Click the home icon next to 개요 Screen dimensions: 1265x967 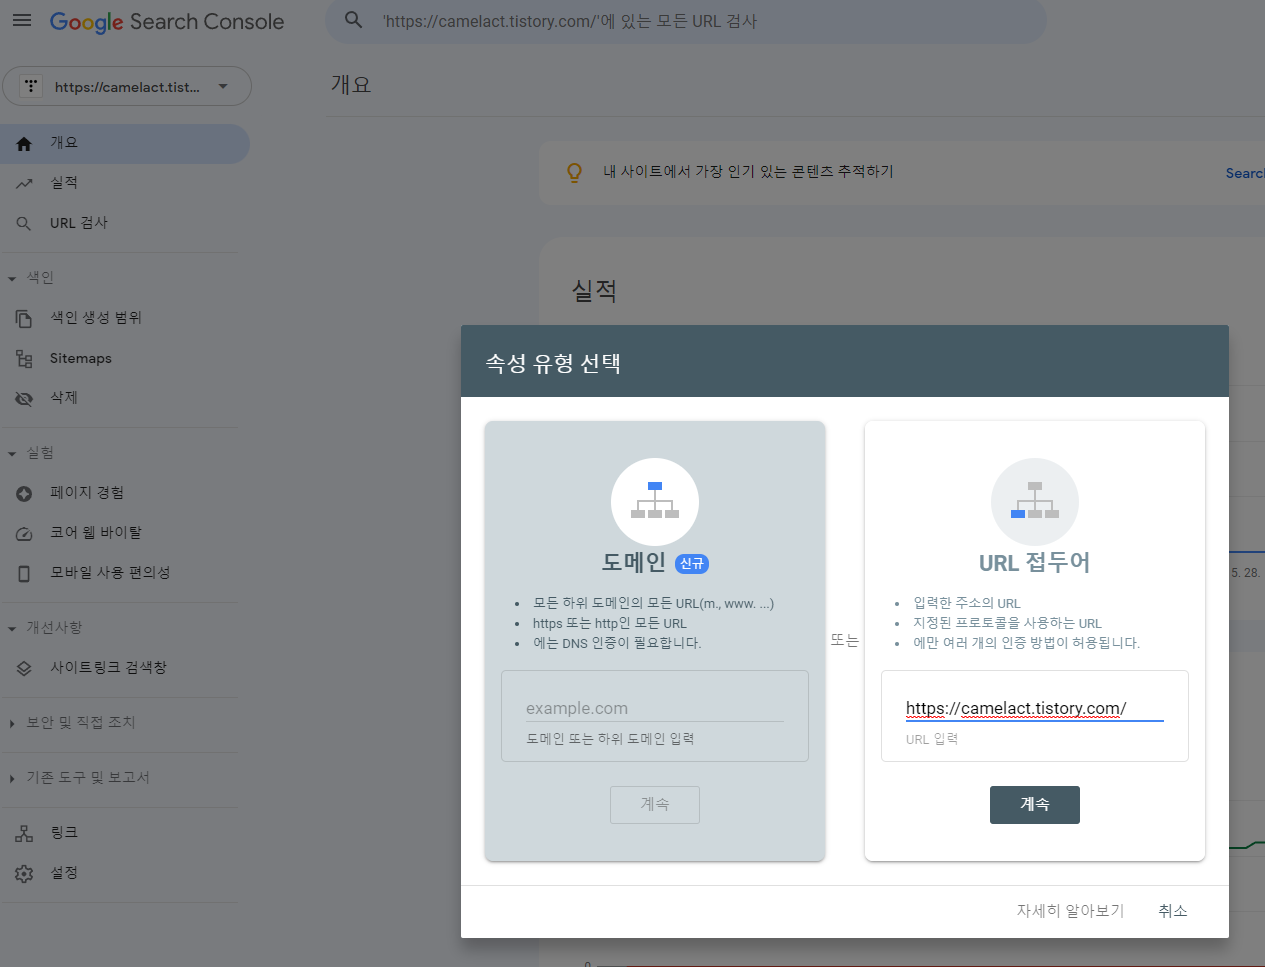(x=24, y=144)
